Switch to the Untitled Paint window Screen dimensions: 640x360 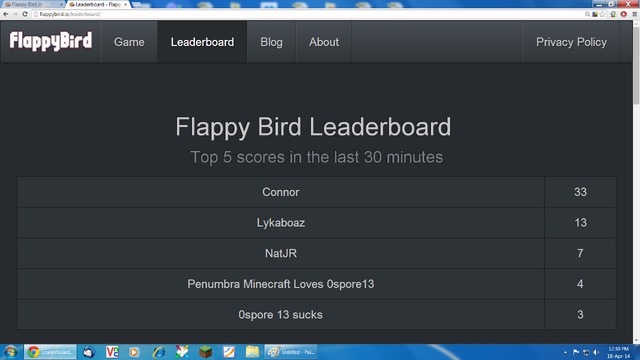click(x=291, y=352)
